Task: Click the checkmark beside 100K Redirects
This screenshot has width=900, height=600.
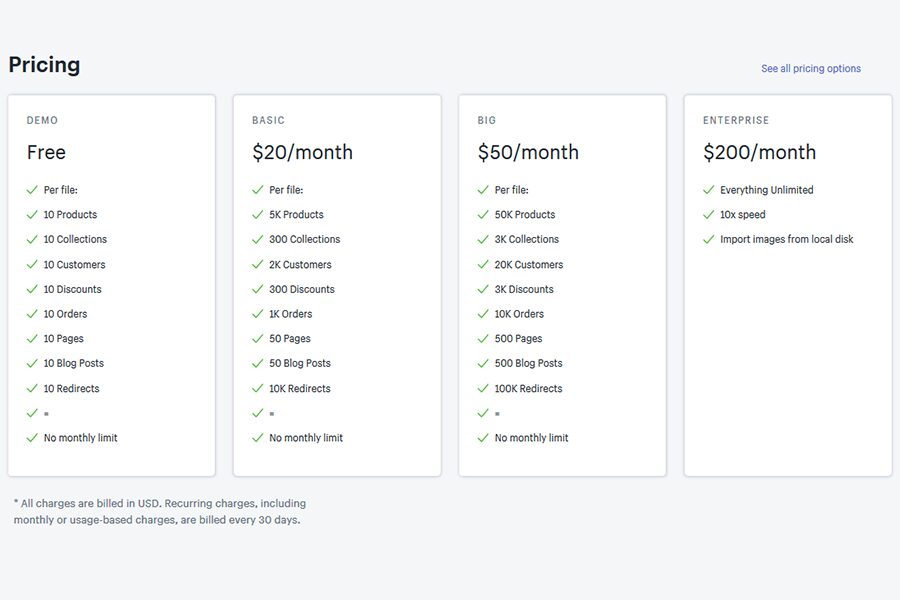Action: (483, 389)
